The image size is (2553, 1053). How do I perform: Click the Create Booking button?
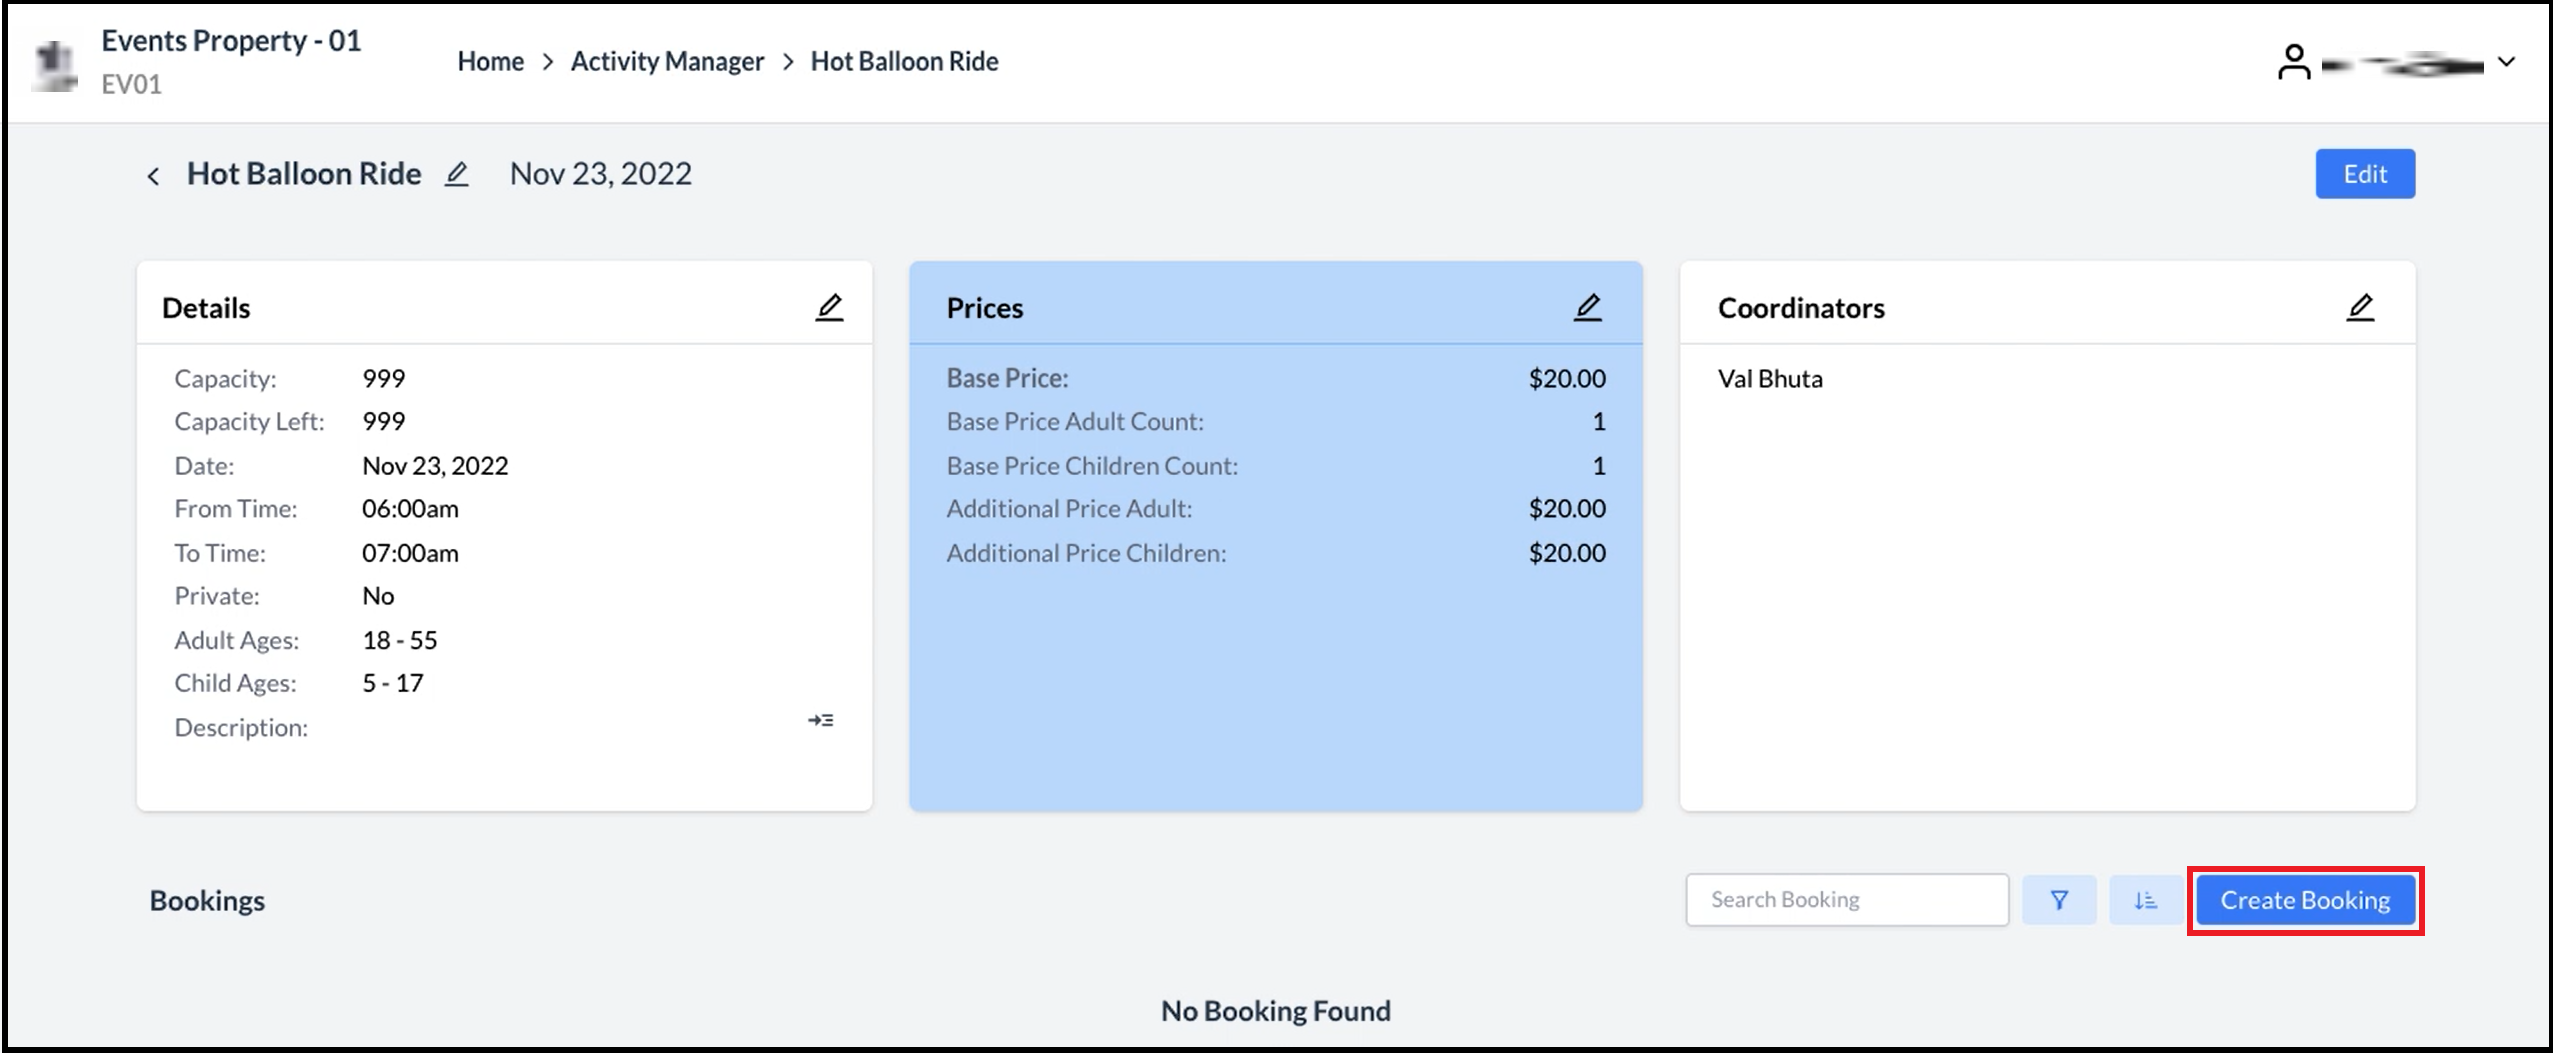(x=2305, y=900)
